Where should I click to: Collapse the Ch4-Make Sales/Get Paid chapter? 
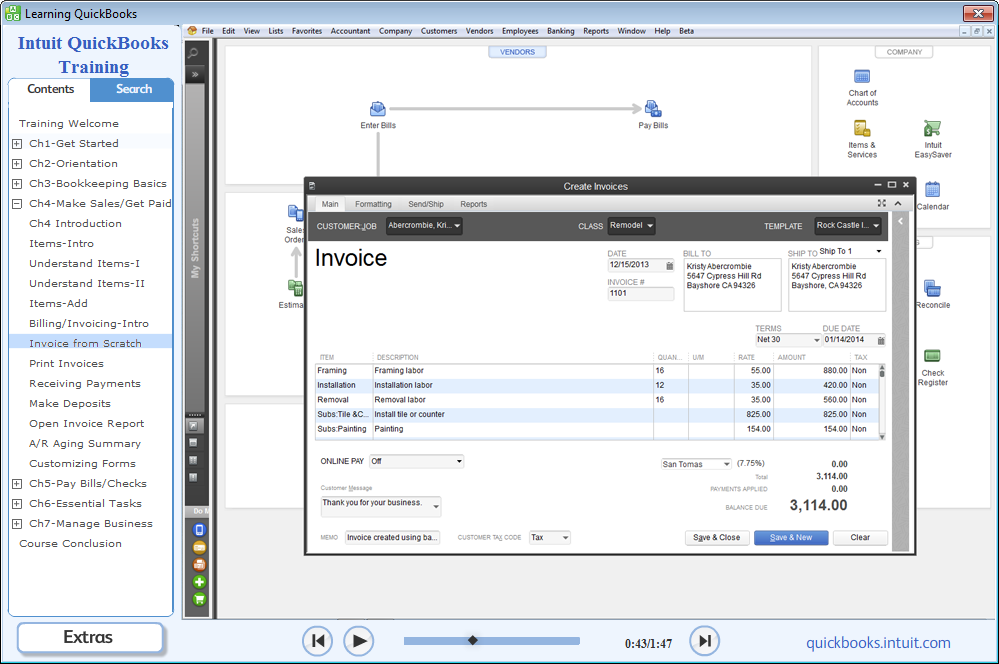click(x=17, y=204)
